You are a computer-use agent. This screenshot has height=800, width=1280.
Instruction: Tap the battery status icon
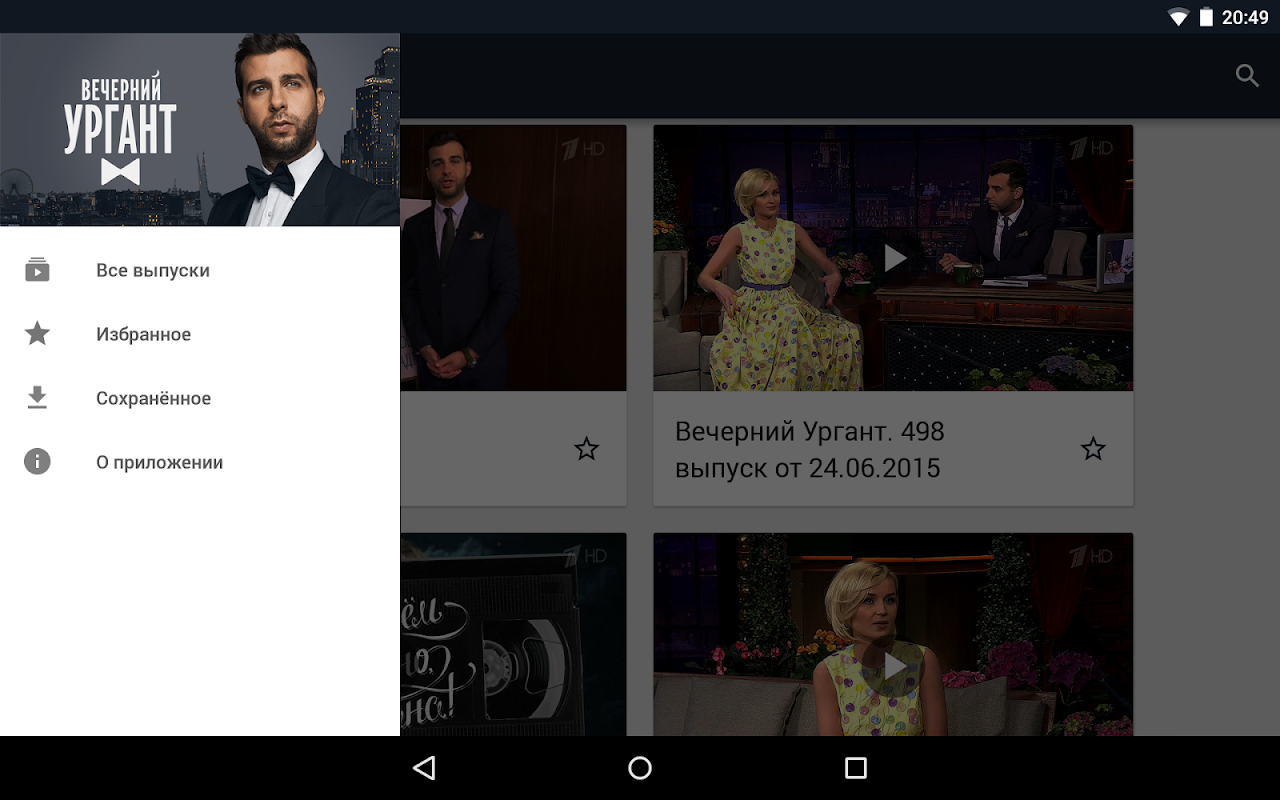1206,17
